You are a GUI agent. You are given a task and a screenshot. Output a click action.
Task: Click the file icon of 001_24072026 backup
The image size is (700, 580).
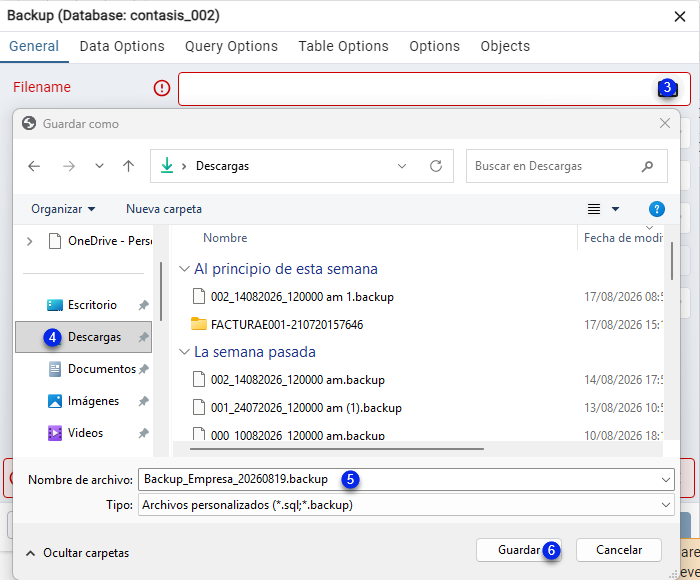[x=199, y=408]
